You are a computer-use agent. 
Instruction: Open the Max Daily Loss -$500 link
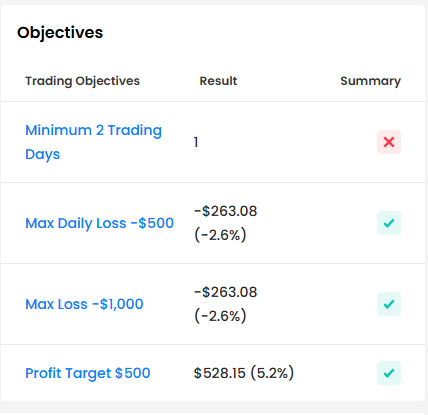100,223
